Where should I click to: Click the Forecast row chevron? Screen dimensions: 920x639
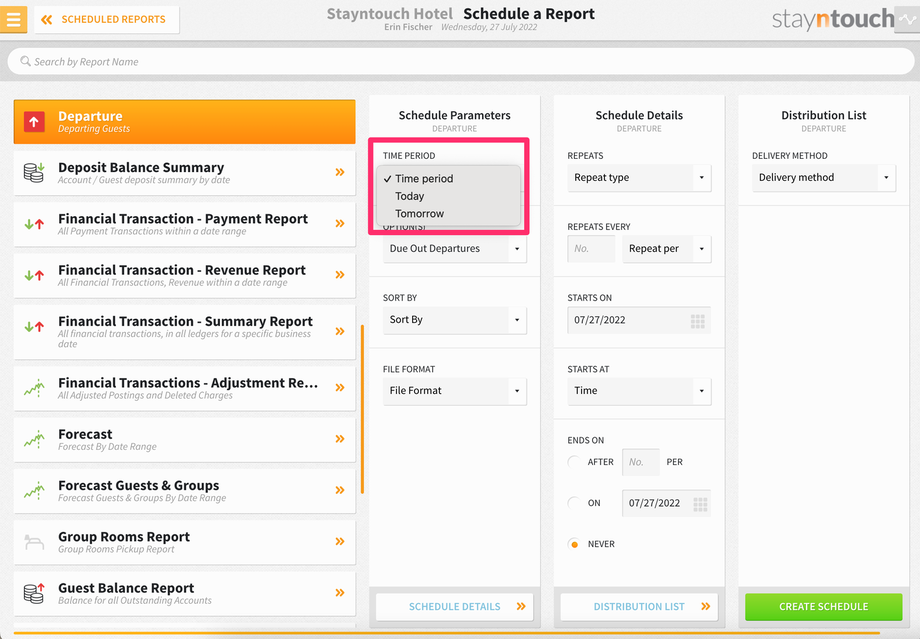coord(340,438)
